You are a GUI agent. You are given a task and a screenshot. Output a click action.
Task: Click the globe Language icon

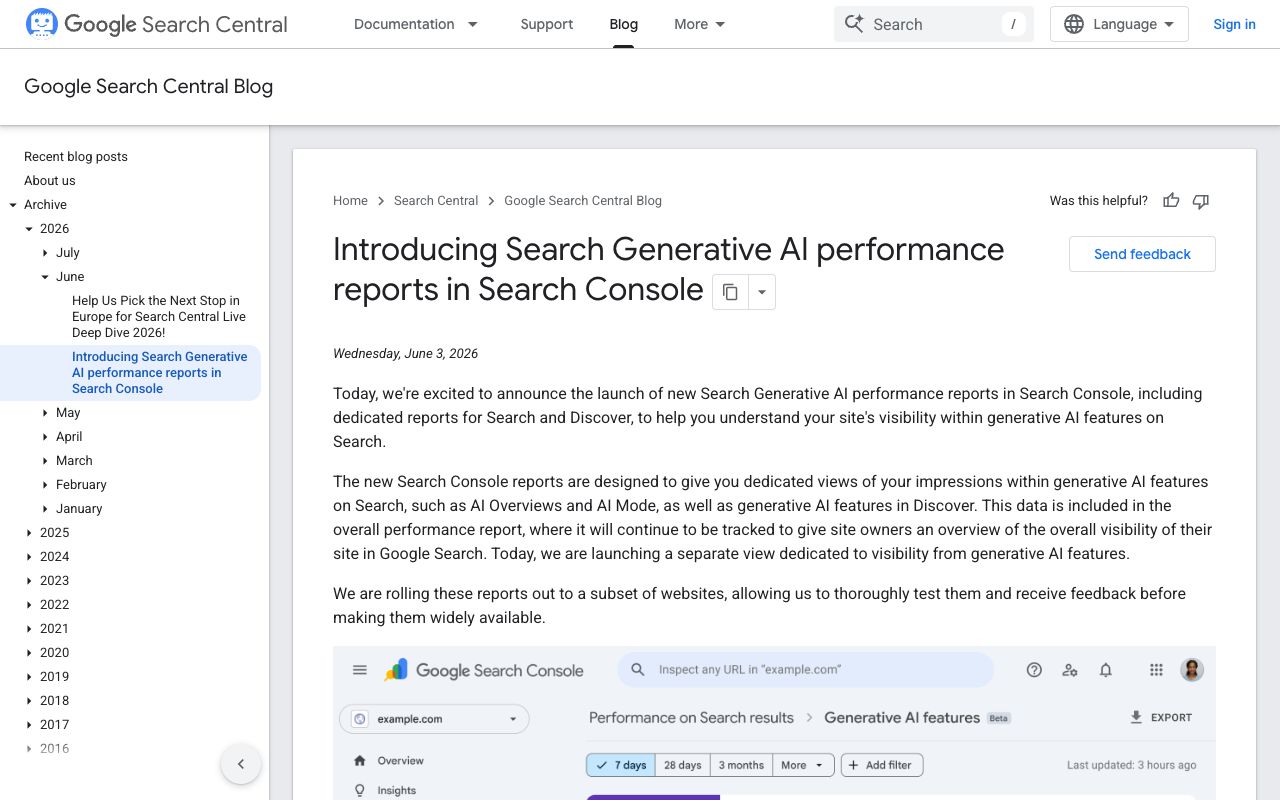(1074, 24)
